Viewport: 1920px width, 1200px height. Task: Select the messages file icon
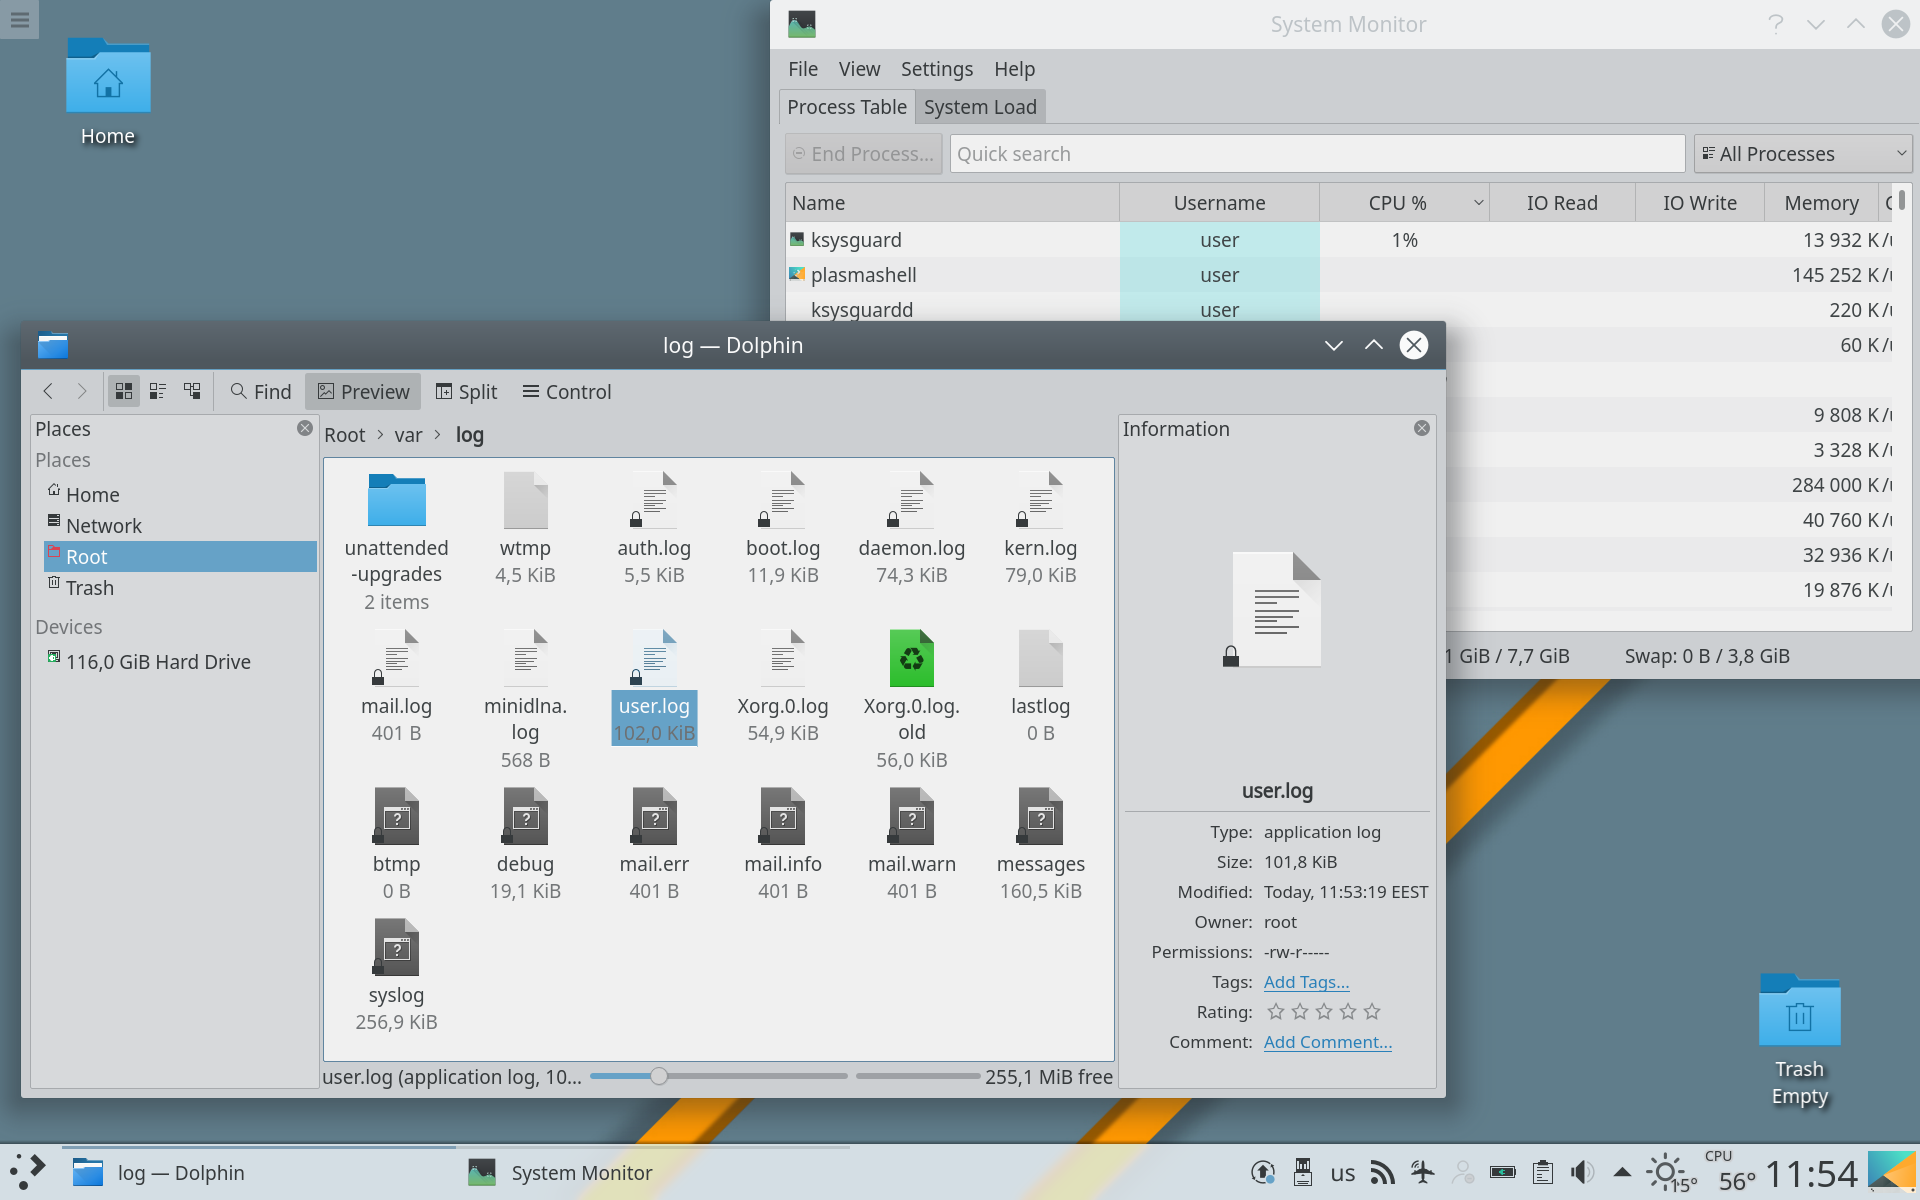(x=1040, y=816)
